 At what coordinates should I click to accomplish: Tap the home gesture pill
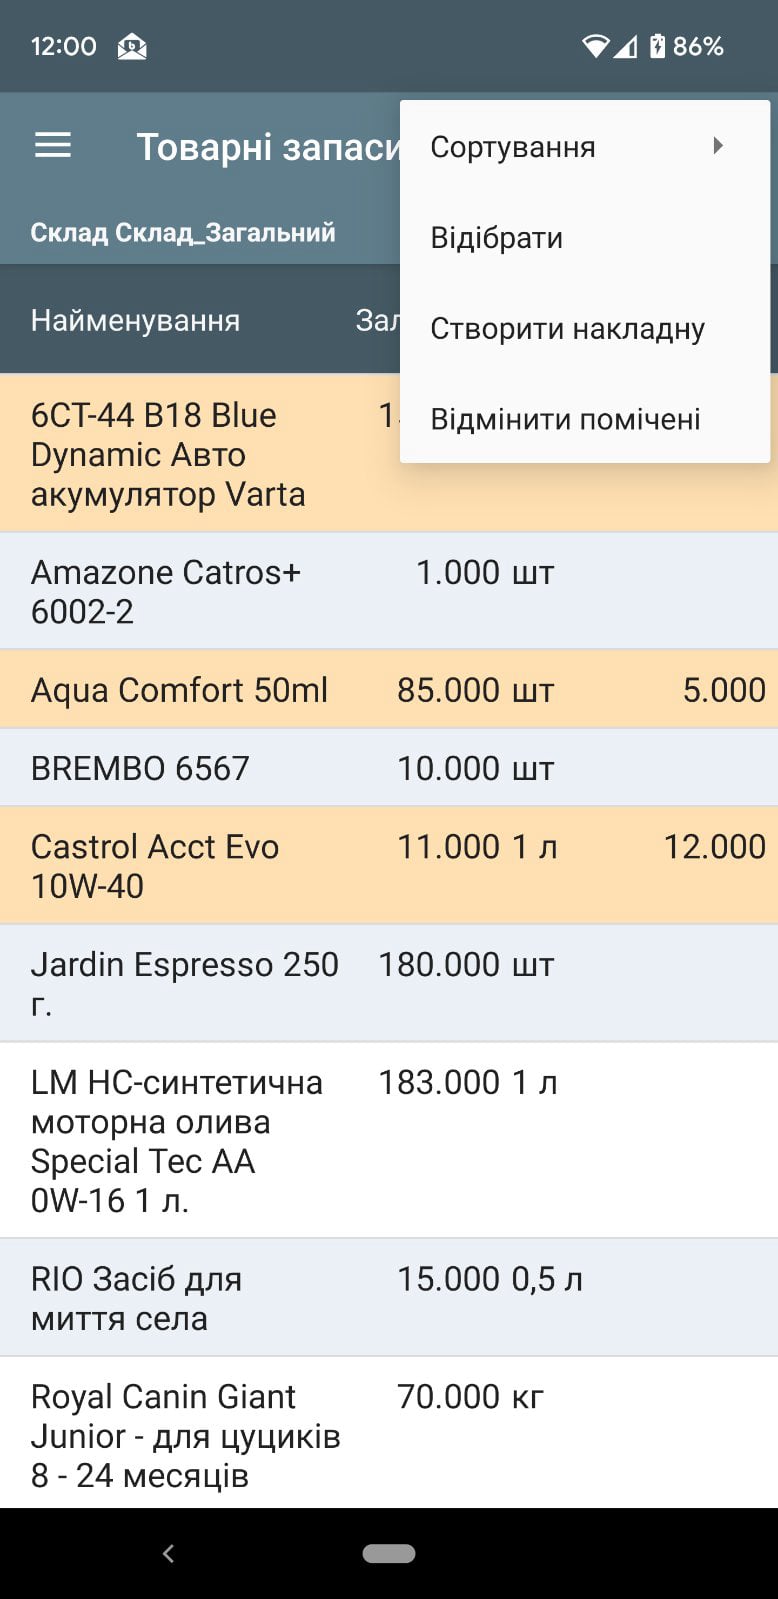coord(389,1553)
